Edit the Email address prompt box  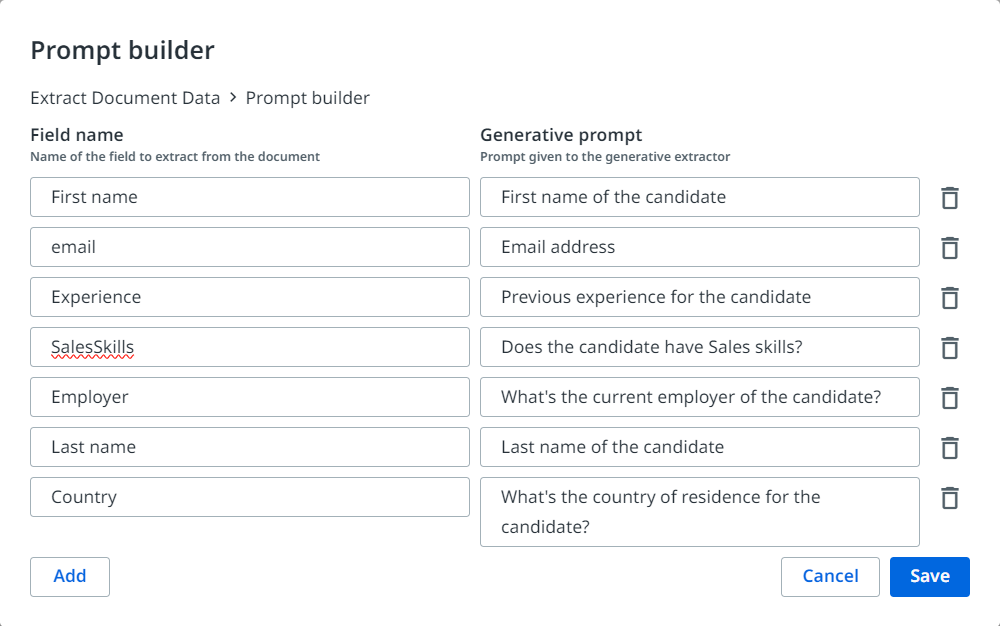[699, 247]
